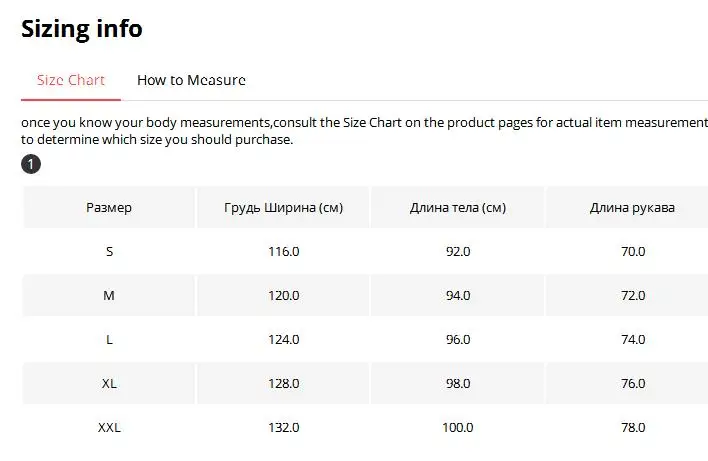Open the How to Measure tab
Image resolution: width=708 pixels, height=461 pixels.
point(191,80)
